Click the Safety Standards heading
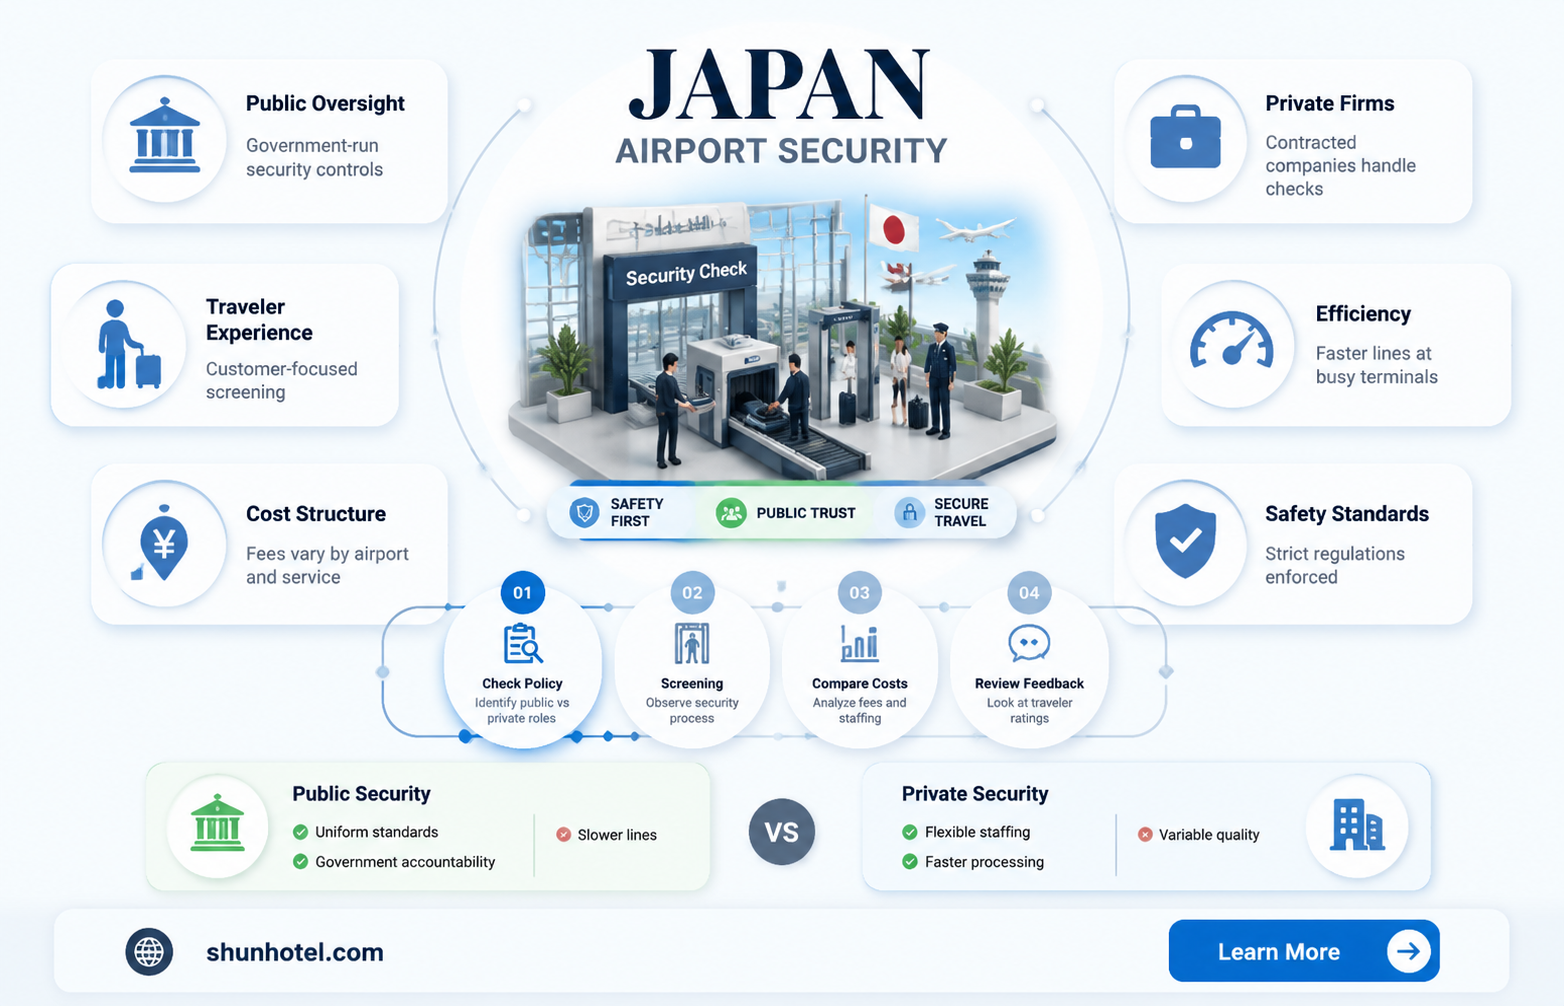Screen dimensions: 1564x1006 coord(1346,514)
